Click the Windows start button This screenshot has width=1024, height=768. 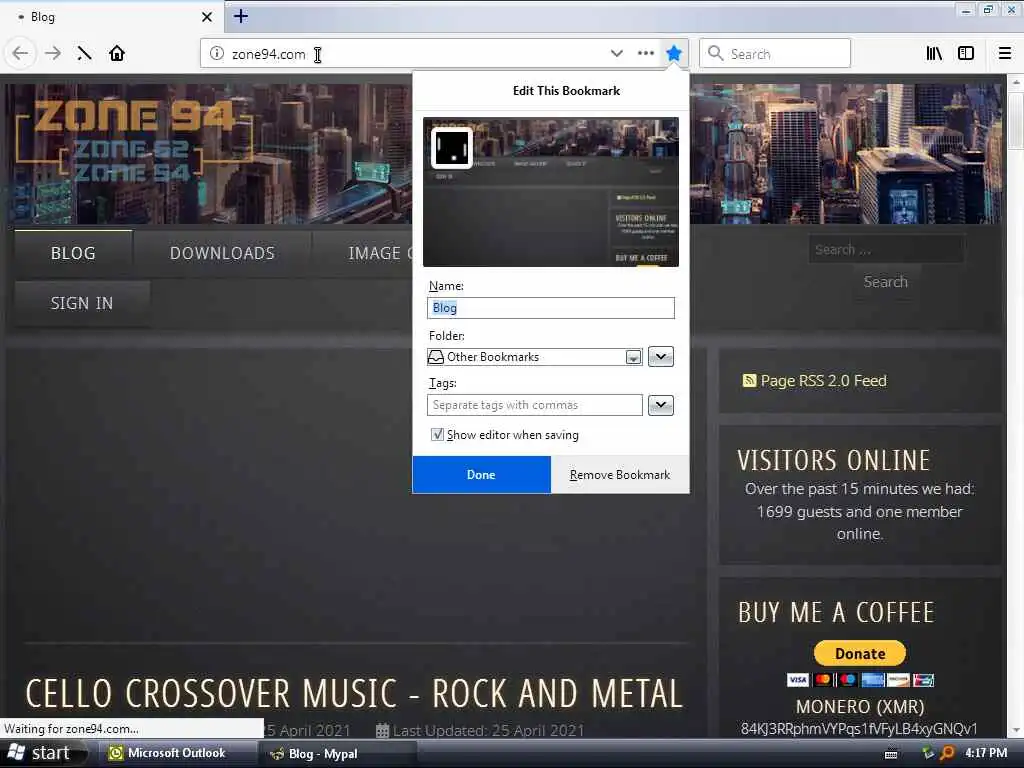coord(44,753)
